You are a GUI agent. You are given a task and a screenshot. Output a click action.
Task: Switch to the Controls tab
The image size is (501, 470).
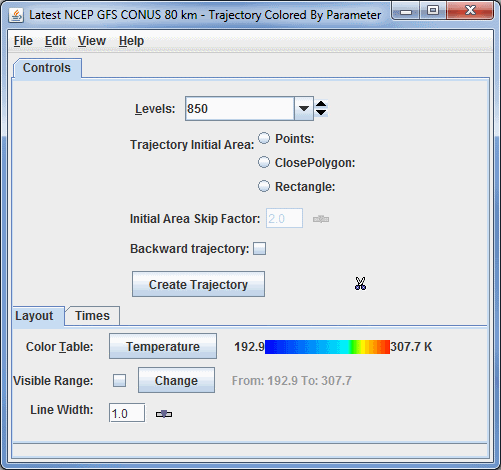(47, 68)
